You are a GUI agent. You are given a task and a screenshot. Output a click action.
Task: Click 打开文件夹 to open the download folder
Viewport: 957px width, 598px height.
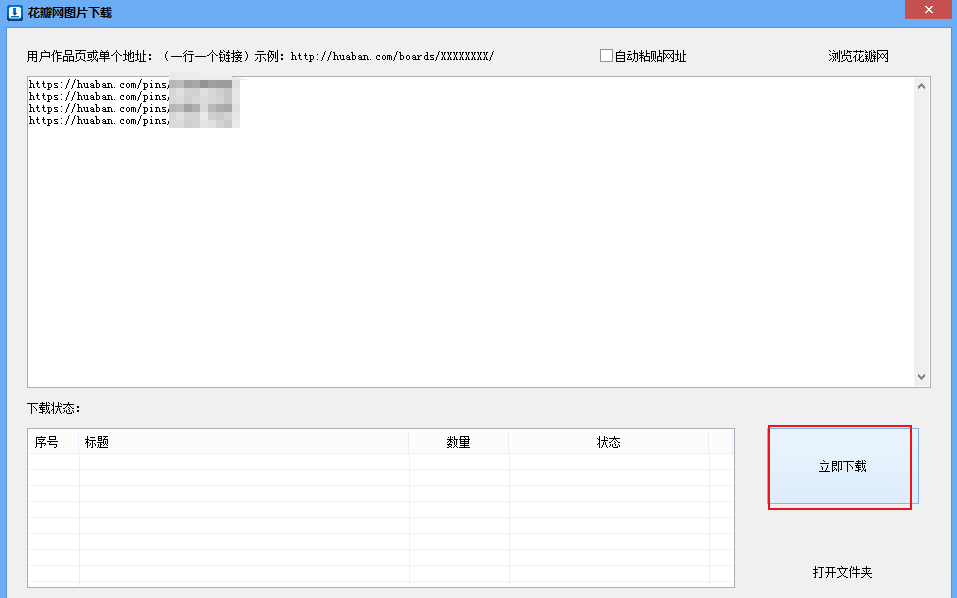tap(842, 572)
